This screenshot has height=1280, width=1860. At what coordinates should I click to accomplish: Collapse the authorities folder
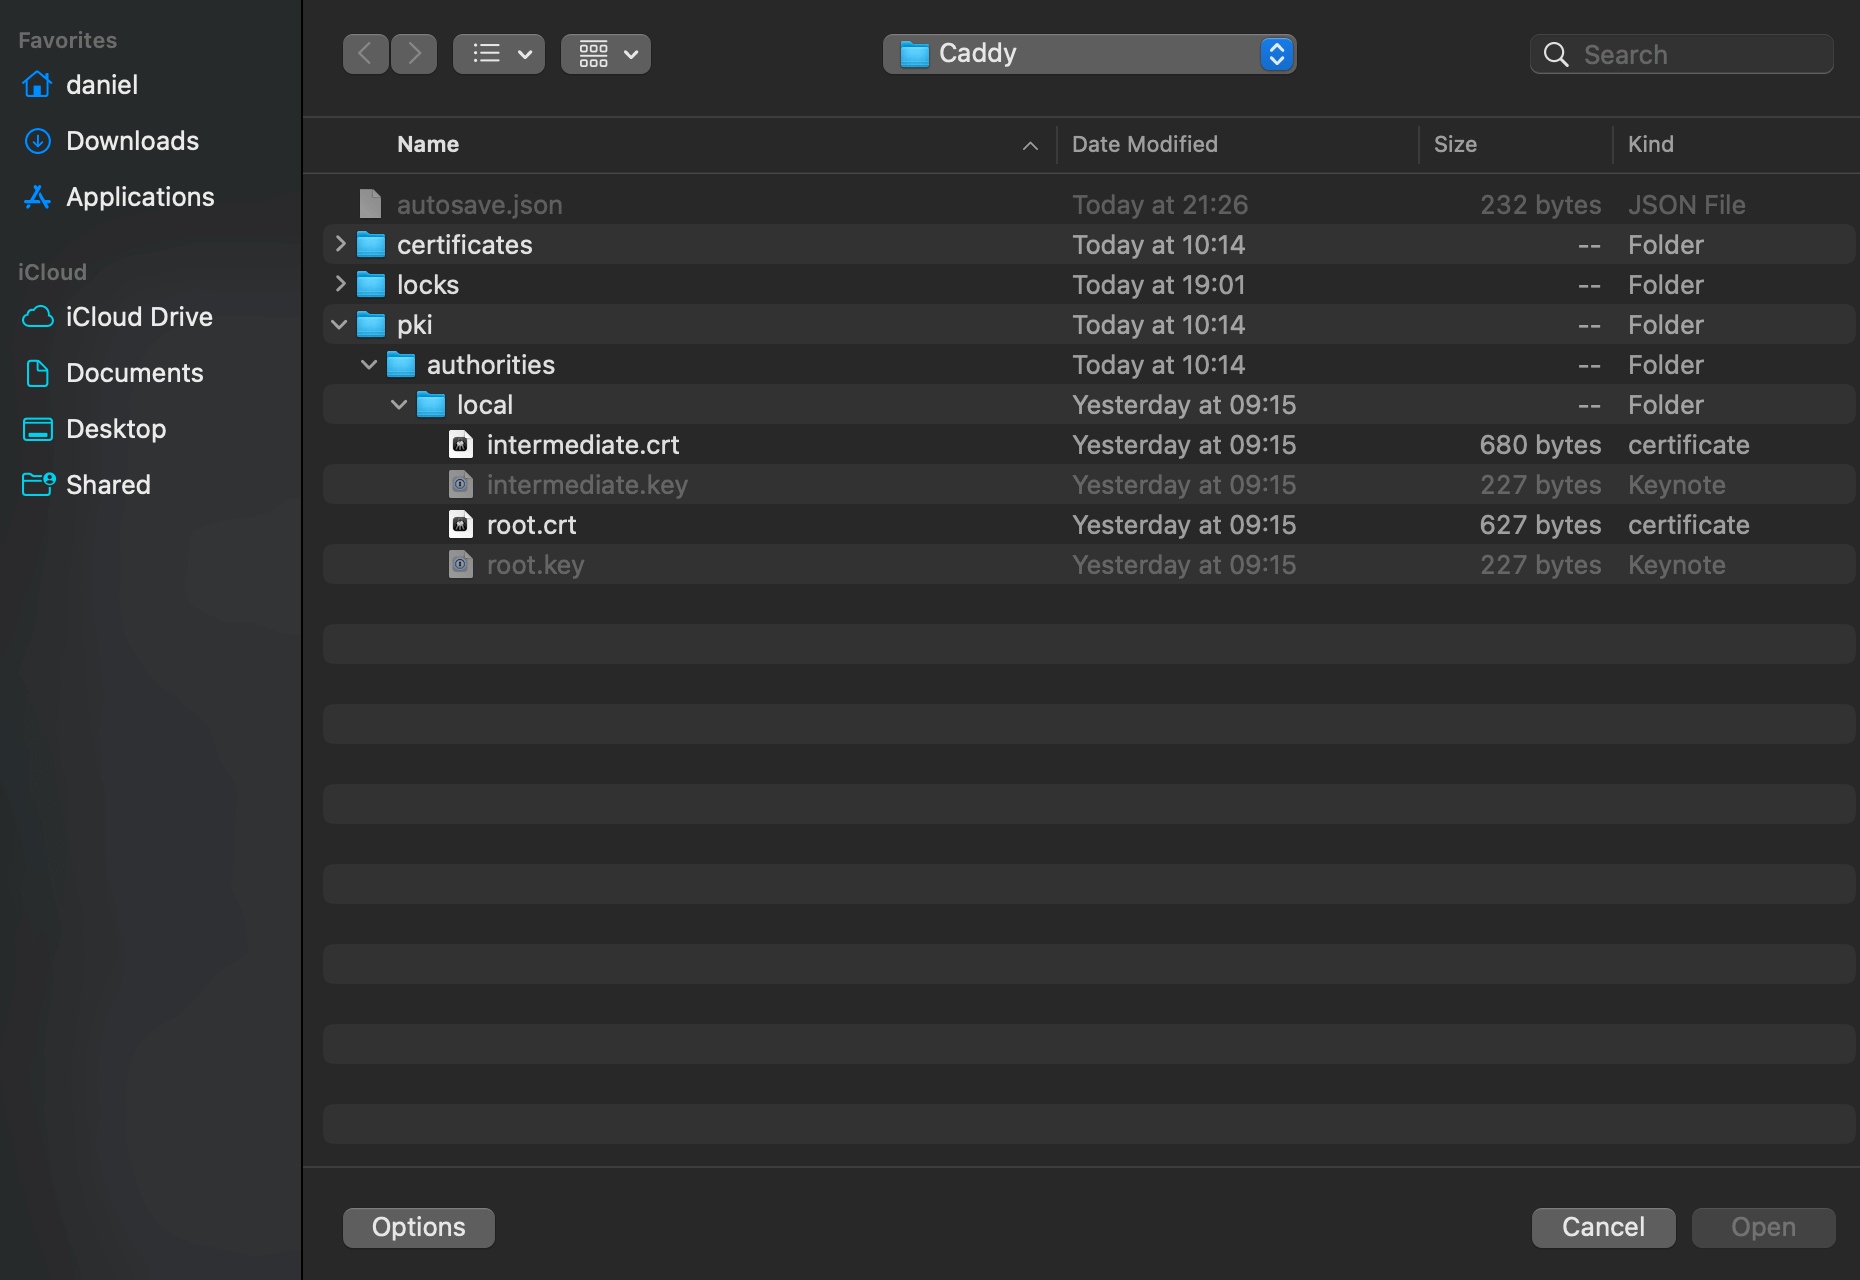point(369,365)
